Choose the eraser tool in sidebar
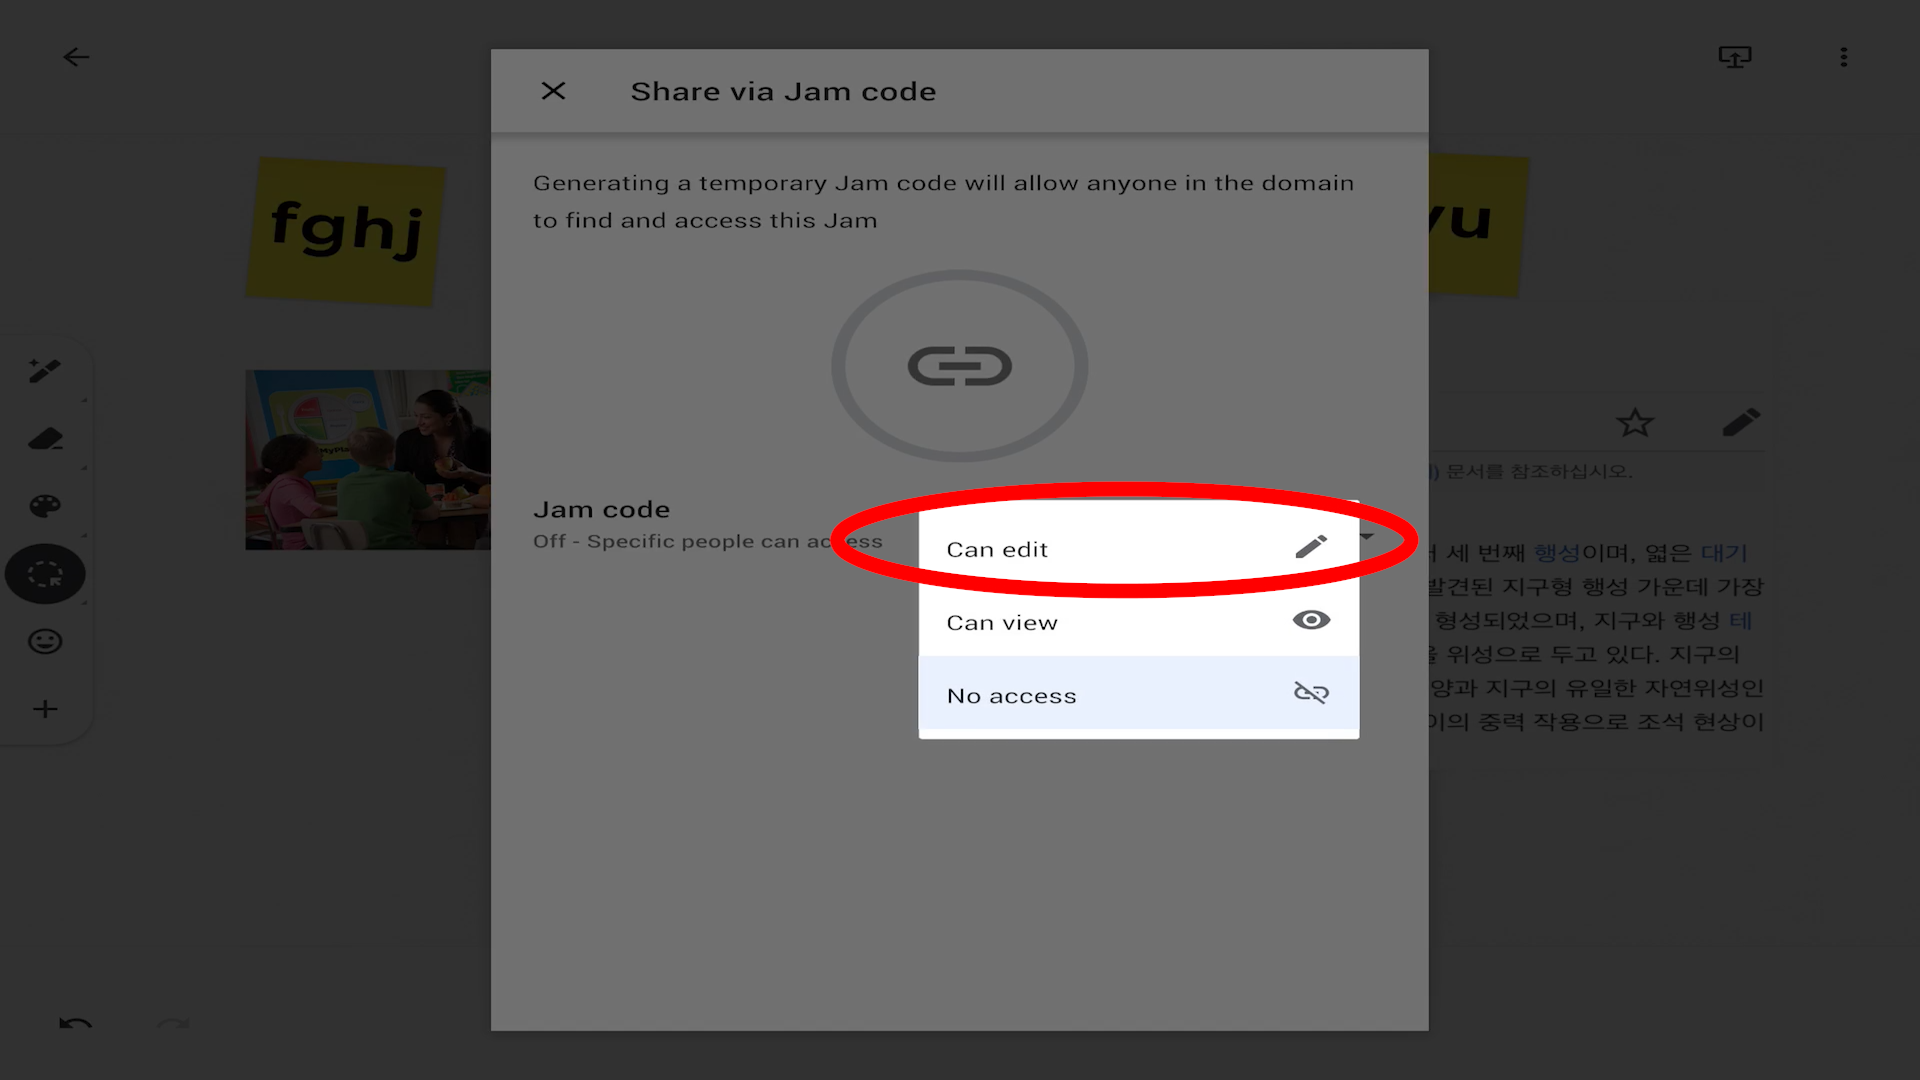Screen dimensions: 1920x1080 point(45,439)
